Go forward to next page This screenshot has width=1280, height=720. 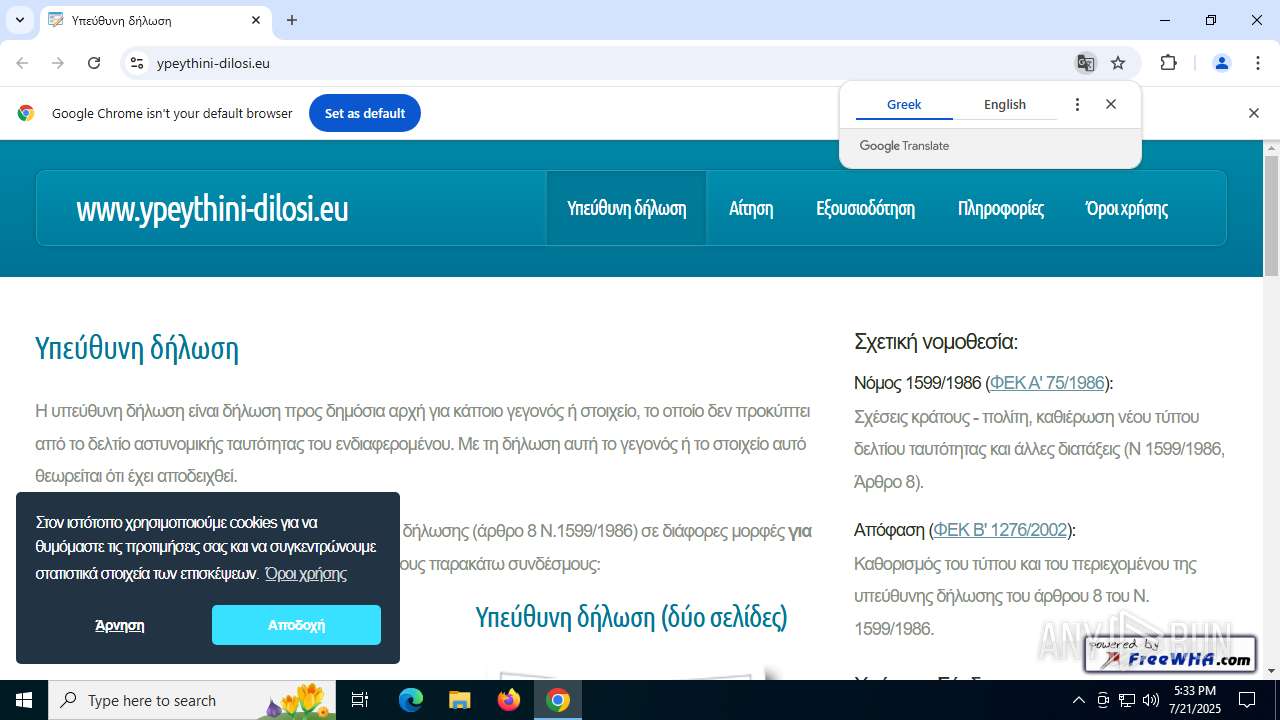[x=58, y=63]
